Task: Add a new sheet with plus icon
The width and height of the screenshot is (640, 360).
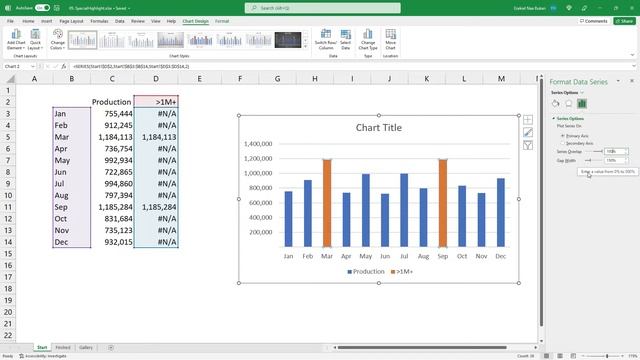Action: tap(111, 347)
